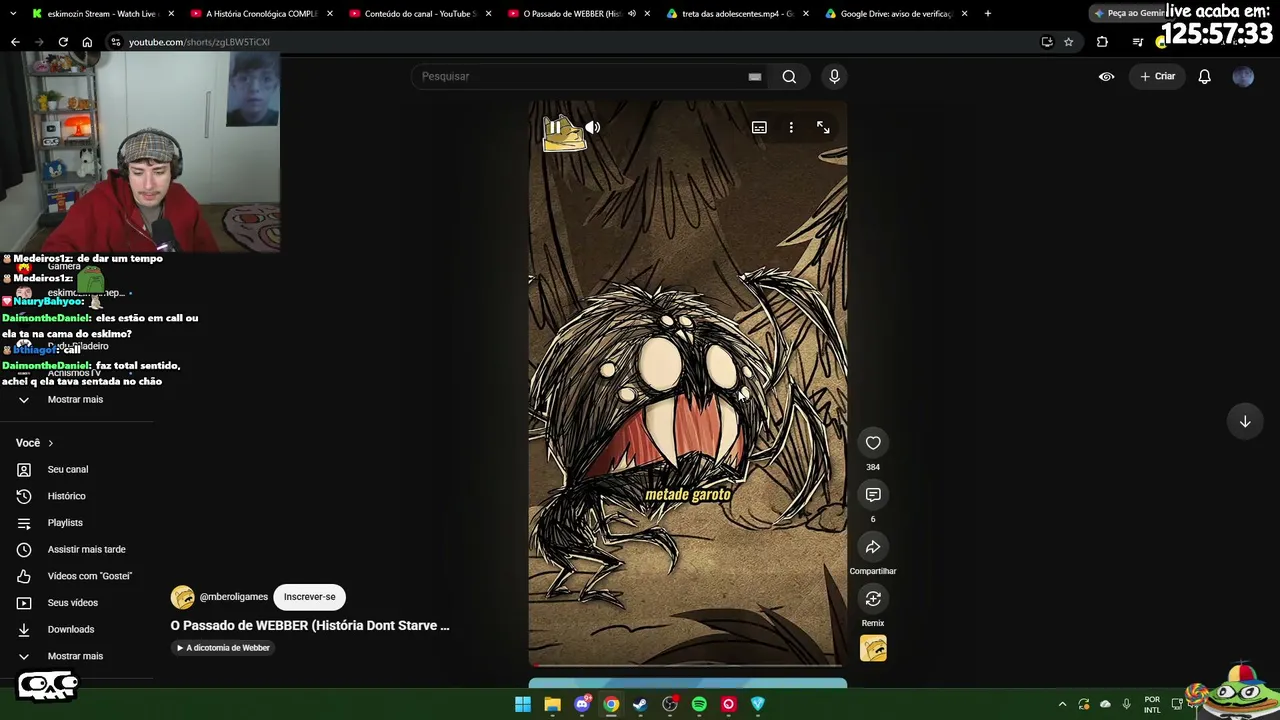Open OBS Studio from the taskbar
1280x720 pixels.
(x=670, y=704)
